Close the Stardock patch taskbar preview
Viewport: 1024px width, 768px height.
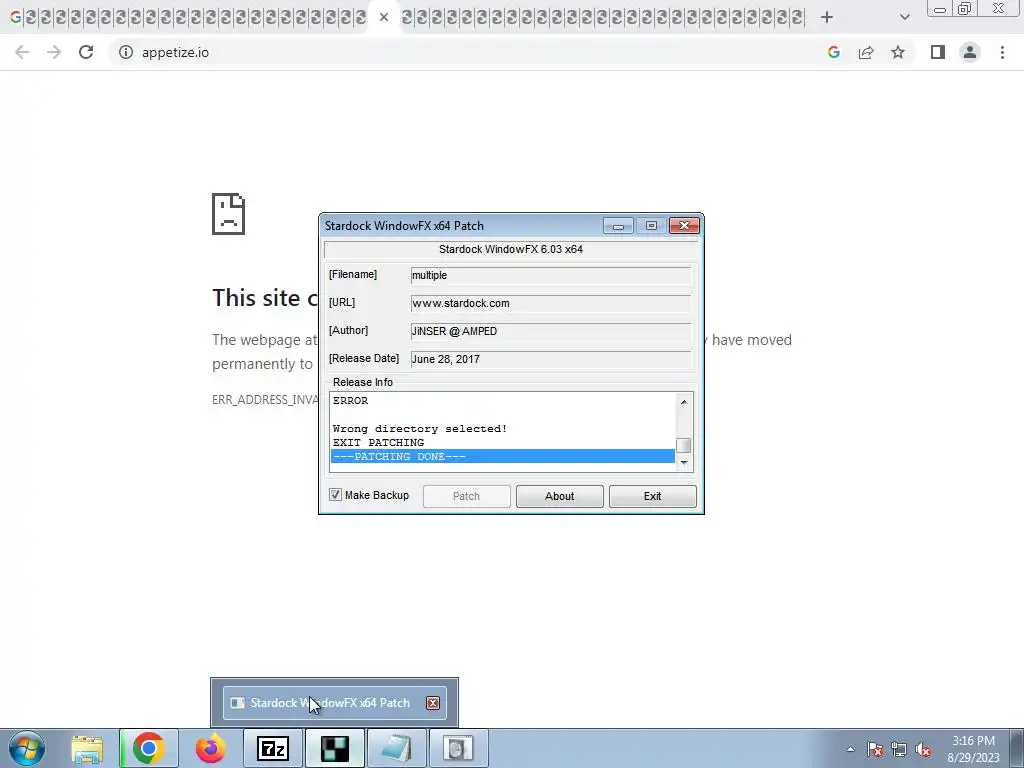click(x=433, y=703)
